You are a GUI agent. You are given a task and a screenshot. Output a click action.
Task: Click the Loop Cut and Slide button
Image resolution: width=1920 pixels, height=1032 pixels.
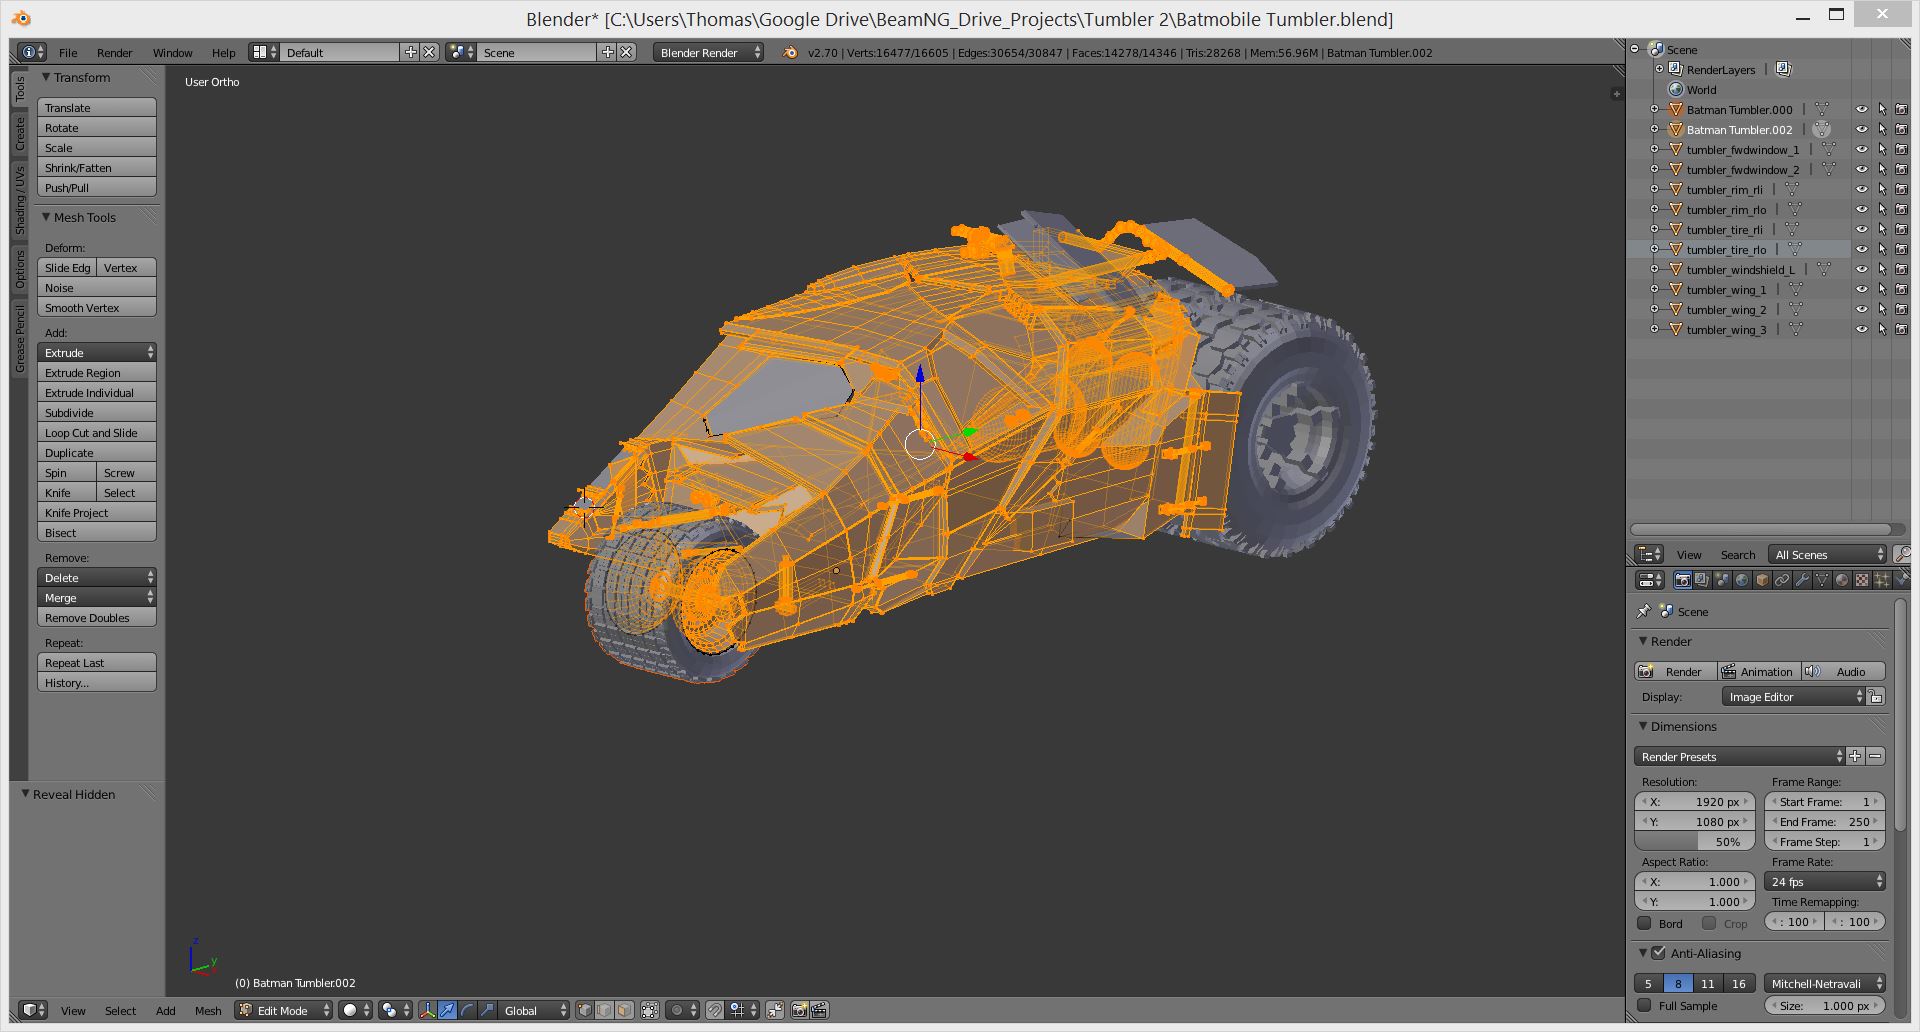click(x=97, y=432)
